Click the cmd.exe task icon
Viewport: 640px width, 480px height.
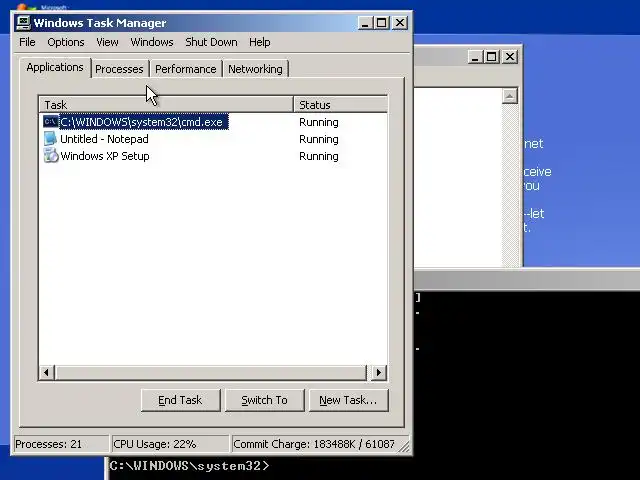pyautogui.click(x=51, y=122)
